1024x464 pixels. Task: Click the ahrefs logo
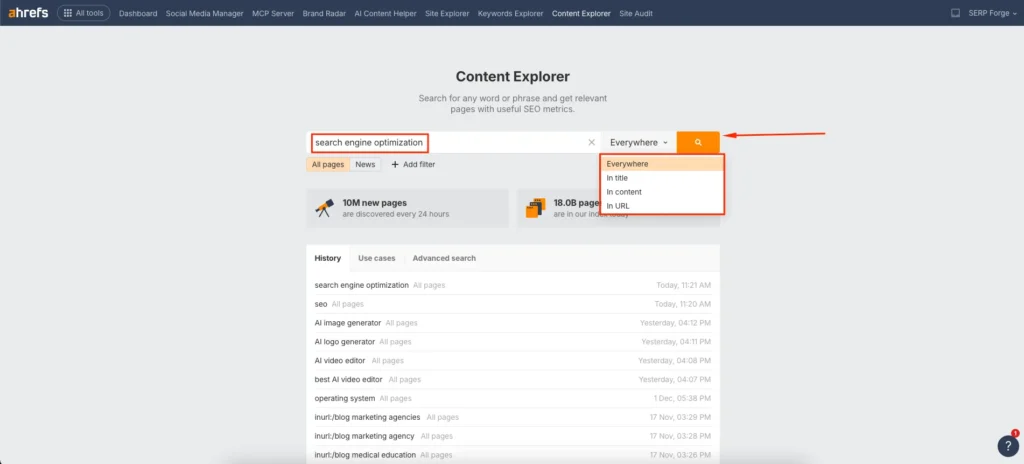click(28, 13)
